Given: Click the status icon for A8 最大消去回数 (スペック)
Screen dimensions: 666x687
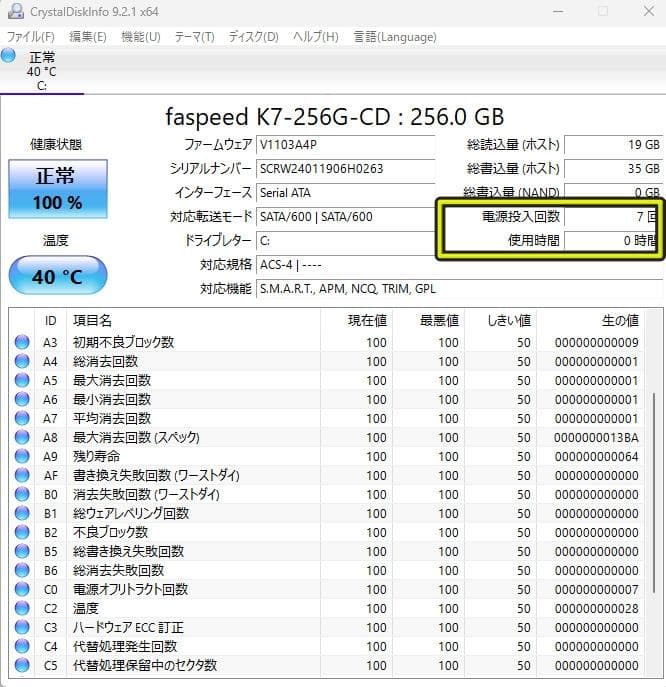Looking at the screenshot, I should coord(22,437).
